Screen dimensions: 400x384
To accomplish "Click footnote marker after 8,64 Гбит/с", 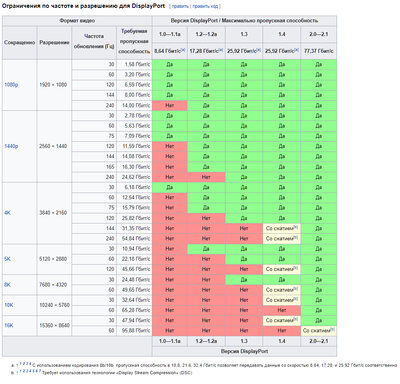I will point(183,50).
